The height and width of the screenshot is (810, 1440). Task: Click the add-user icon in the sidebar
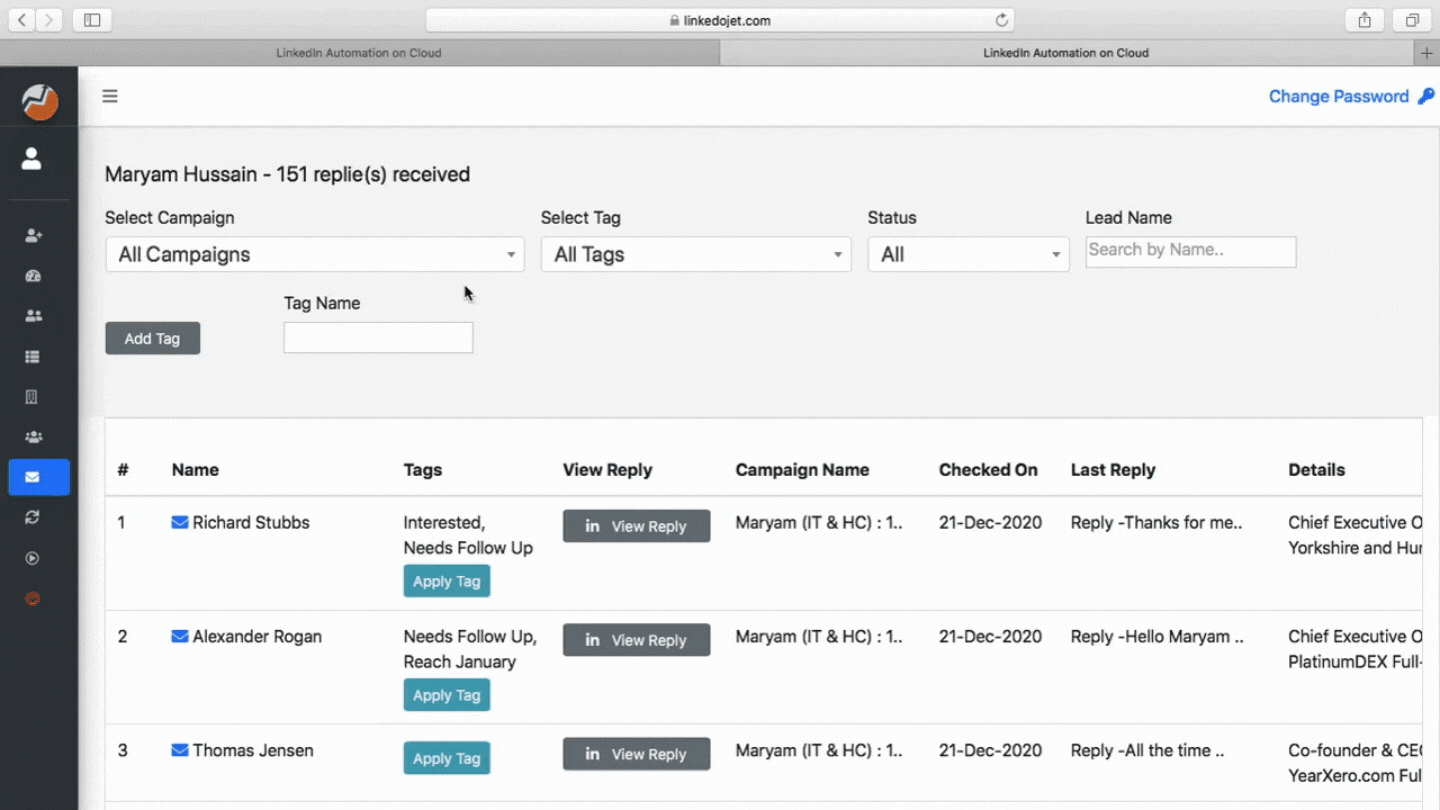(33, 235)
